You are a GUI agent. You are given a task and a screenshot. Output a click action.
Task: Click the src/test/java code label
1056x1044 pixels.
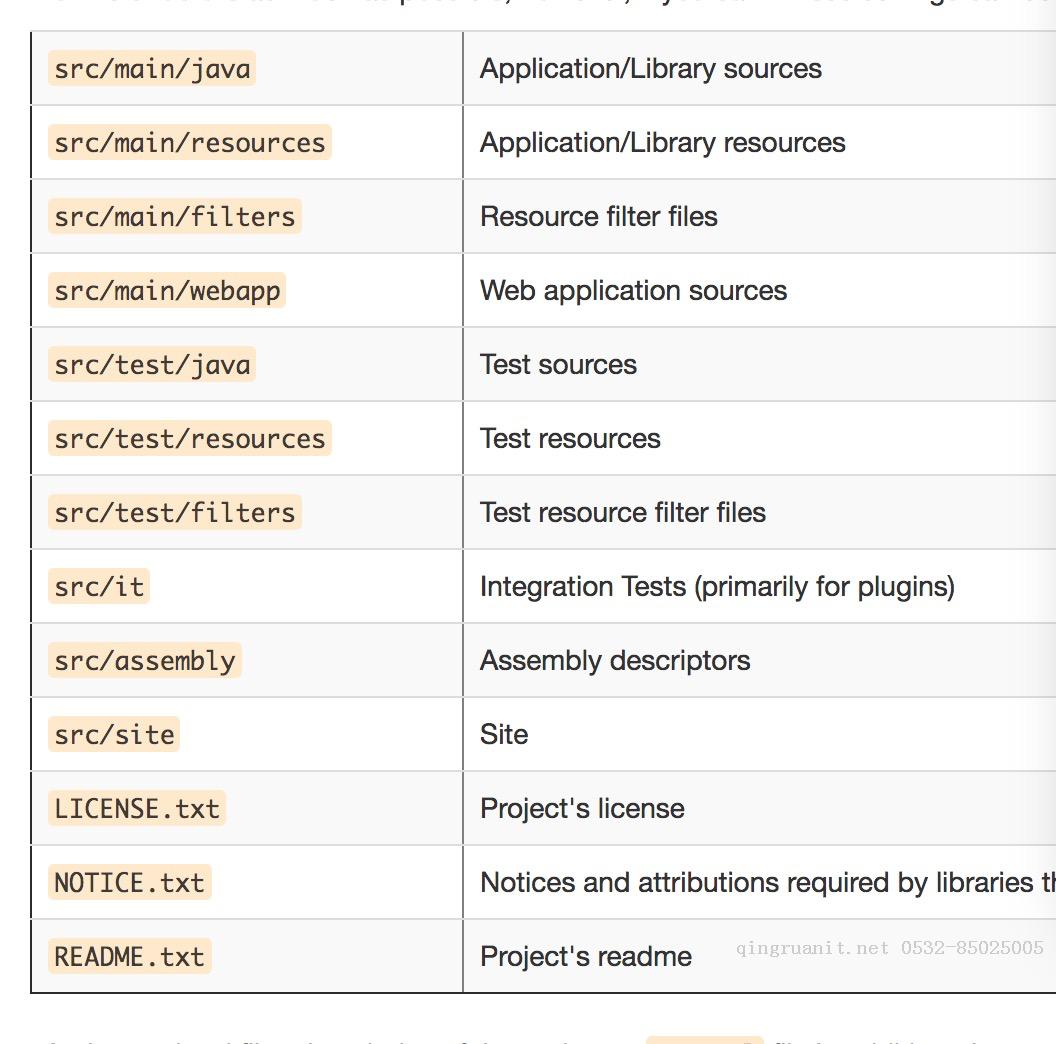tap(152, 365)
